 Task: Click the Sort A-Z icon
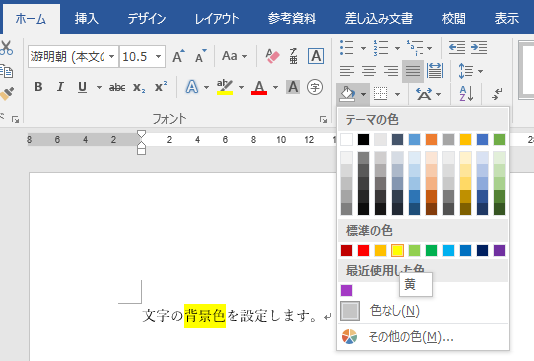[466, 94]
